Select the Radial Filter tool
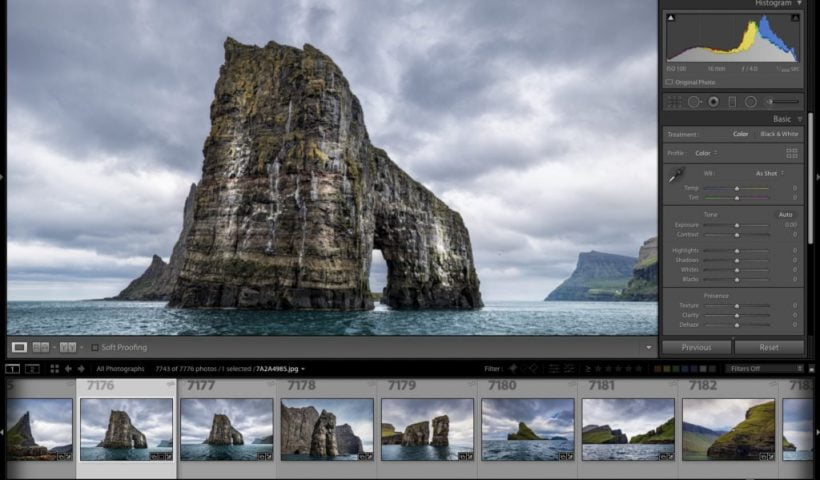 point(750,101)
